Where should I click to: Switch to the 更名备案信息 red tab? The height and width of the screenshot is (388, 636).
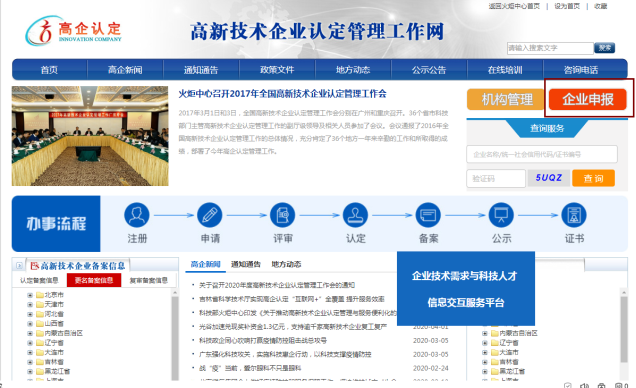pos(94,280)
